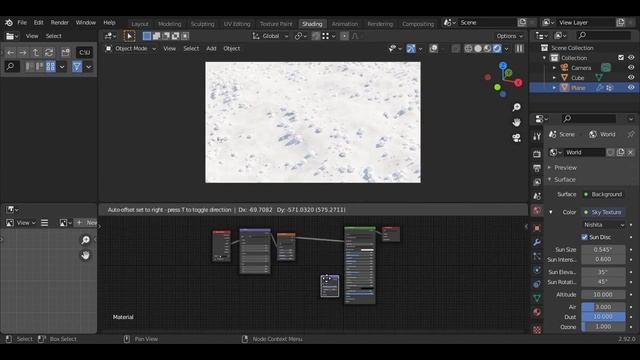The image size is (640, 360).
Task: Open Modifier properties wrench tab
Action: pos(537,242)
